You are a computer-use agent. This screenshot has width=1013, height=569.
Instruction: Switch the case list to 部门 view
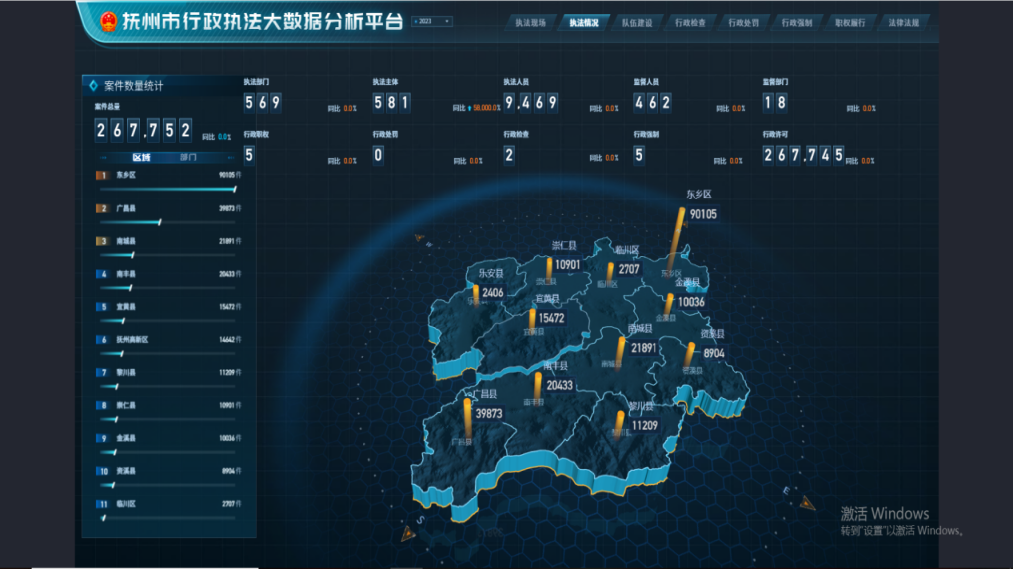(188, 157)
